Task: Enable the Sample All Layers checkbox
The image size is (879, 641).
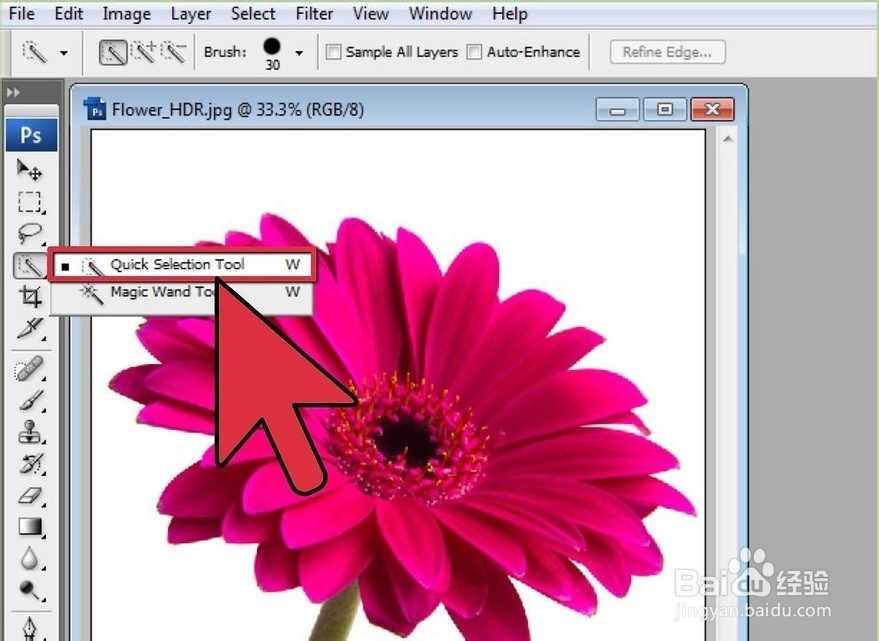Action: click(x=333, y=52)
